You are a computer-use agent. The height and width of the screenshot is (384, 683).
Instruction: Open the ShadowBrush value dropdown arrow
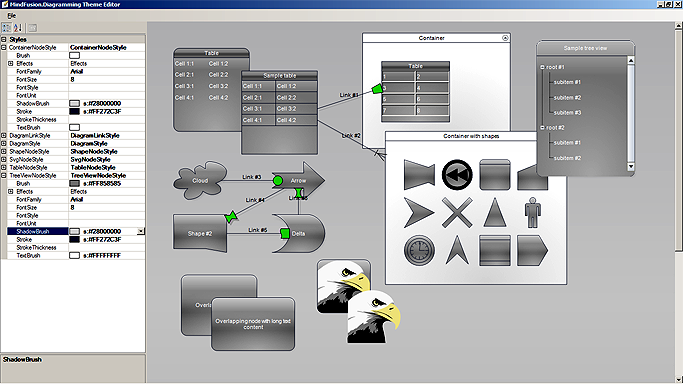pos(141,231)
